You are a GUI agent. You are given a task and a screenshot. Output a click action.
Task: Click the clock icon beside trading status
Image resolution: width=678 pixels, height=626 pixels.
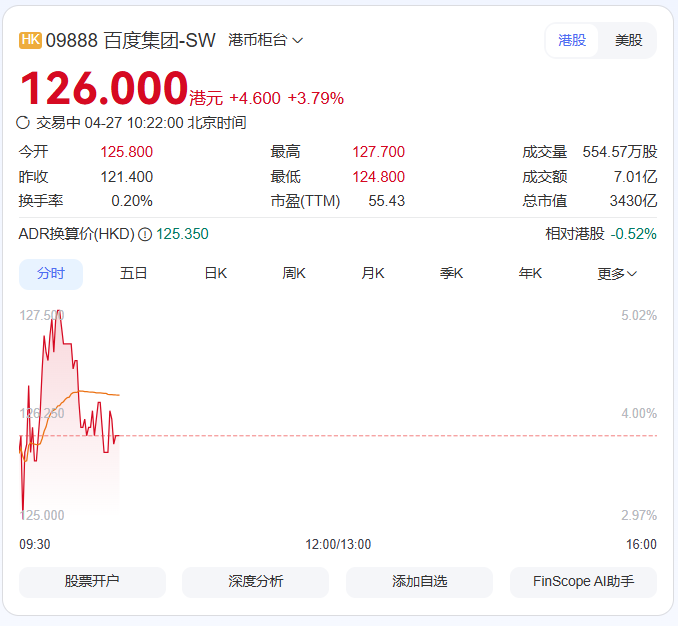[x=24, y=123]
